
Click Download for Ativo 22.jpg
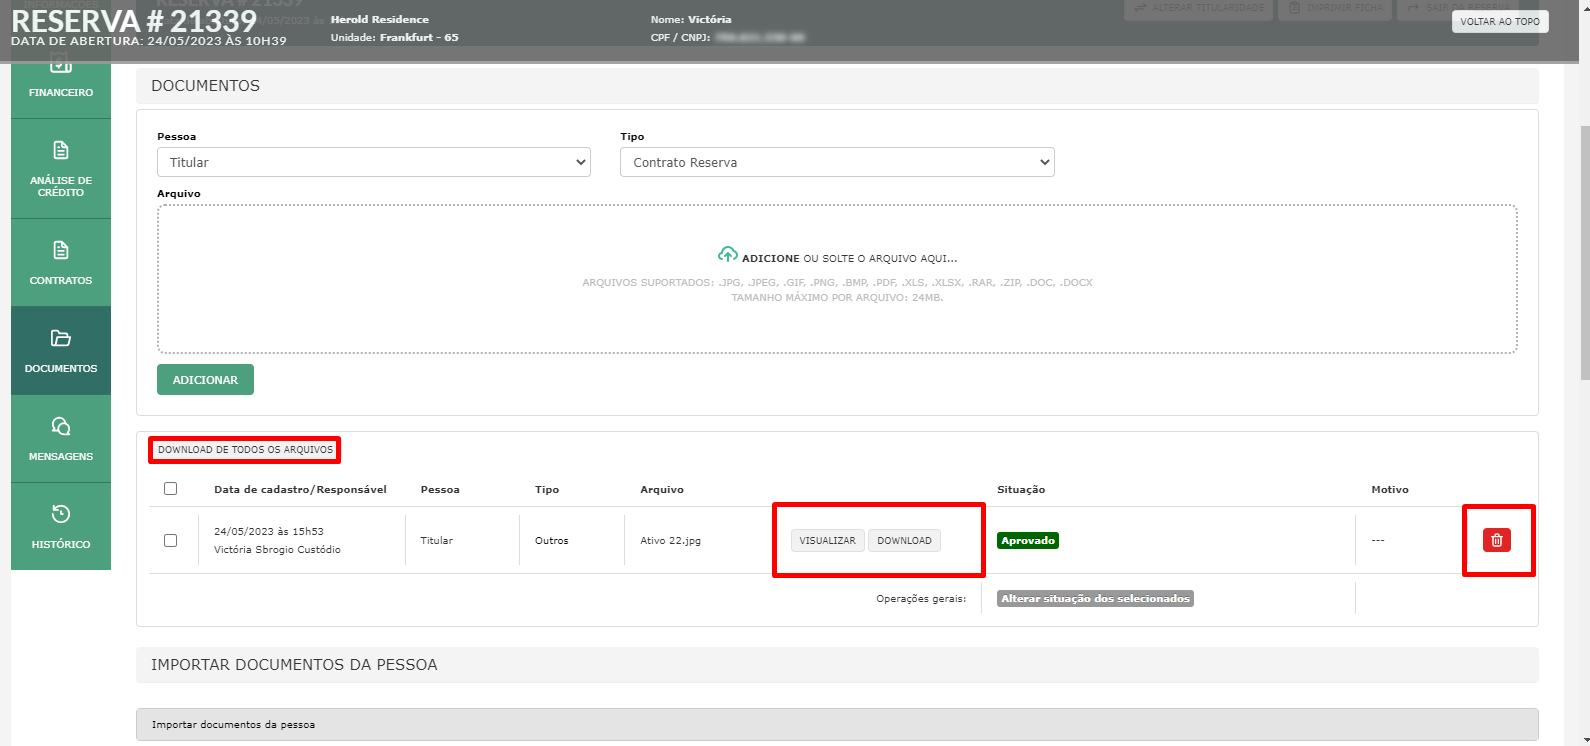pos(904,540)
